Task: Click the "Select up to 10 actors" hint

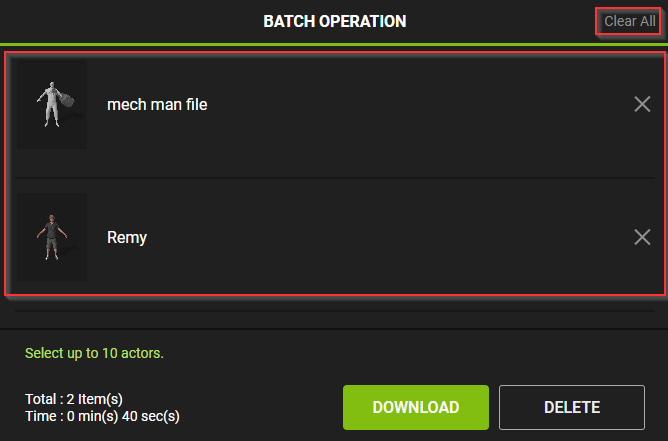Action: [x=94, y=353]
